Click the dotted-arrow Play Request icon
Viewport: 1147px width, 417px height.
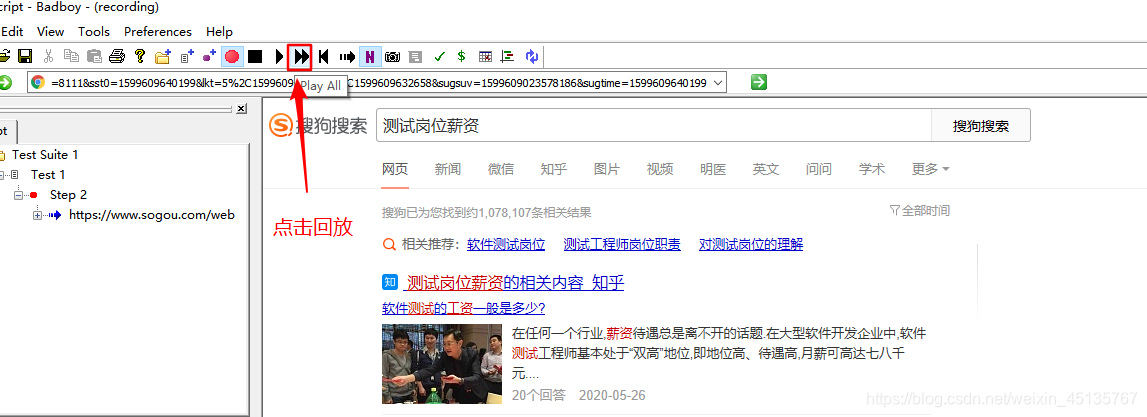pos(347,56)
